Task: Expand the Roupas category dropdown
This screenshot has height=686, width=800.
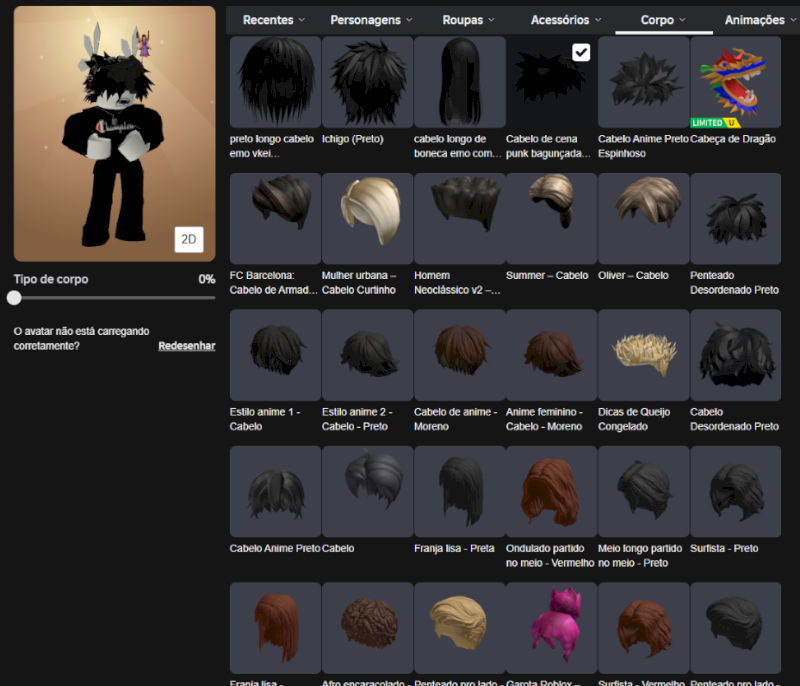Action: pyautogui.click(x=469, y=20)
